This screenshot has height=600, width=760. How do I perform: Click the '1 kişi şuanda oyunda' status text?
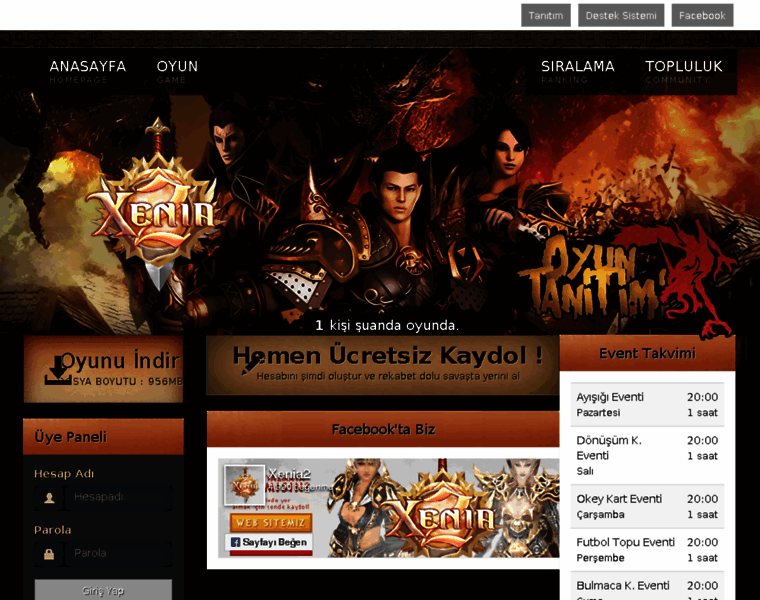click(x=387, y=325)
